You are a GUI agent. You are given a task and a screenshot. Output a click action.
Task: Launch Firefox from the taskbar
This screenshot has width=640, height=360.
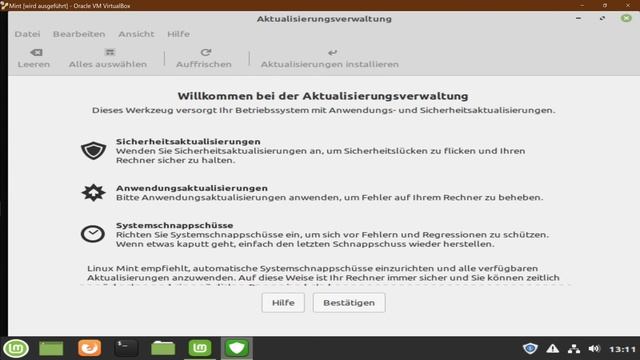point(89,349)
